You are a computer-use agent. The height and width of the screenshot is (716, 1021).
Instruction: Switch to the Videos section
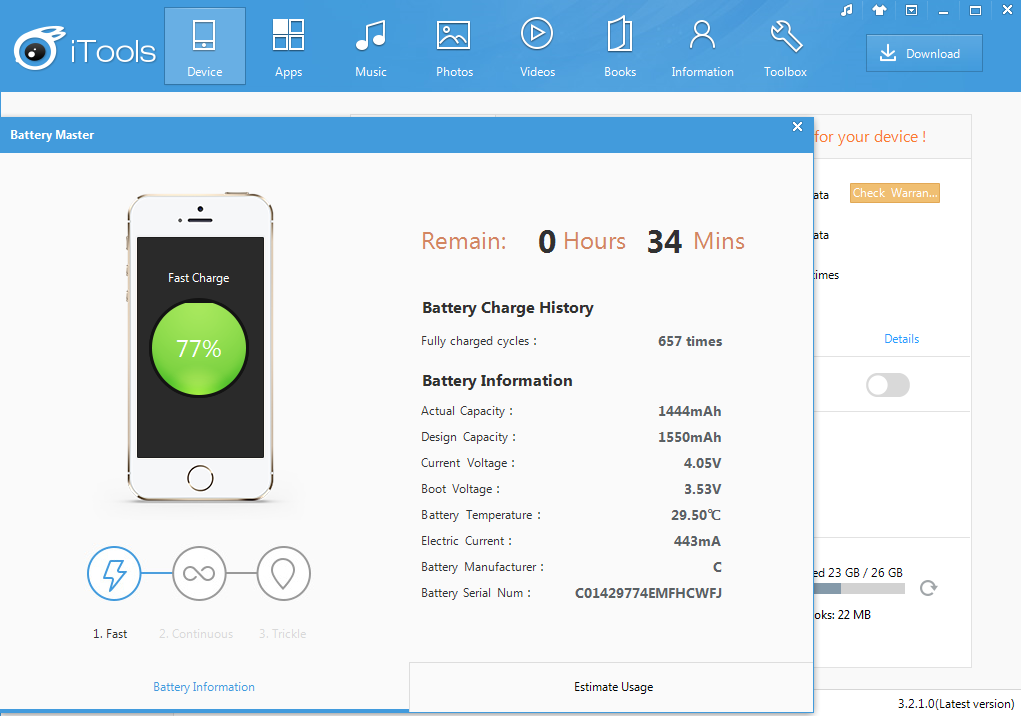[537, 46]
